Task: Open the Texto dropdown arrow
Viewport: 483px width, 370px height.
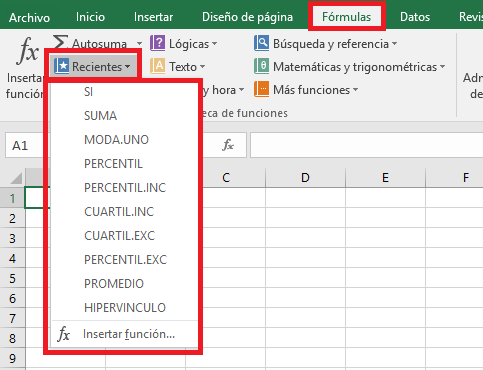Action: click(202, 67)
